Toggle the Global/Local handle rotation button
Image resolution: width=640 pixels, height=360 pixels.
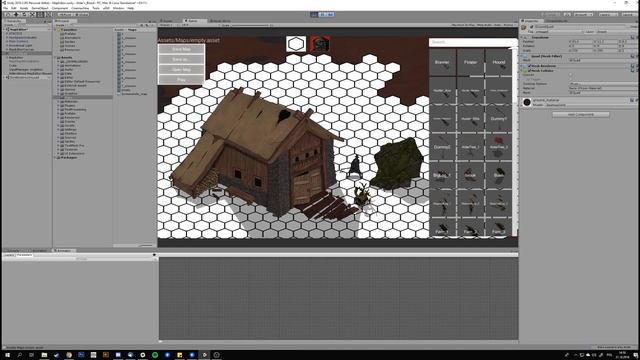pos(83,14)
